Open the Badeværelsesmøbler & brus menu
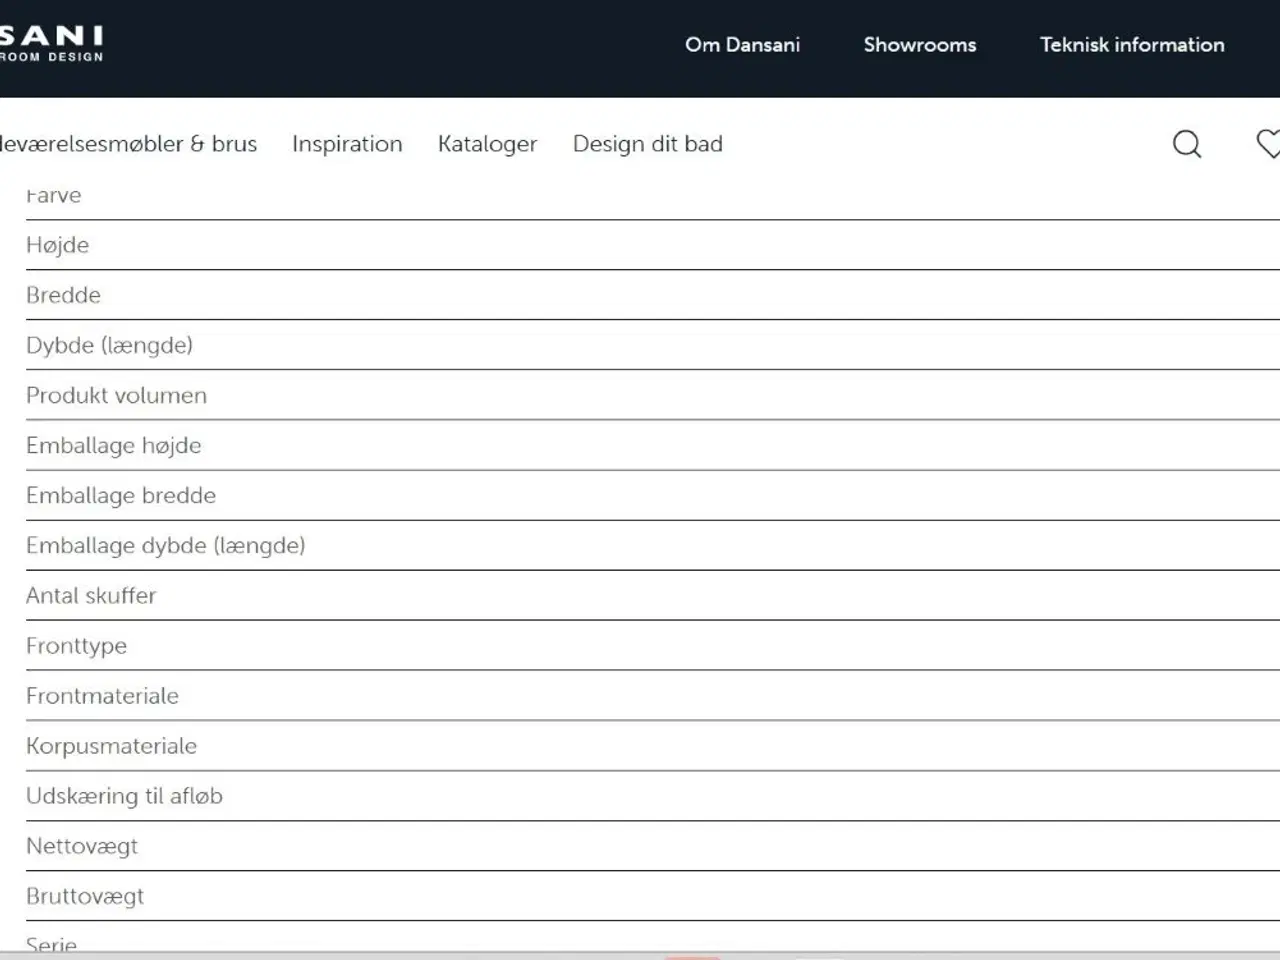Viewport: 1280px width, 960px height. (128, 144)
